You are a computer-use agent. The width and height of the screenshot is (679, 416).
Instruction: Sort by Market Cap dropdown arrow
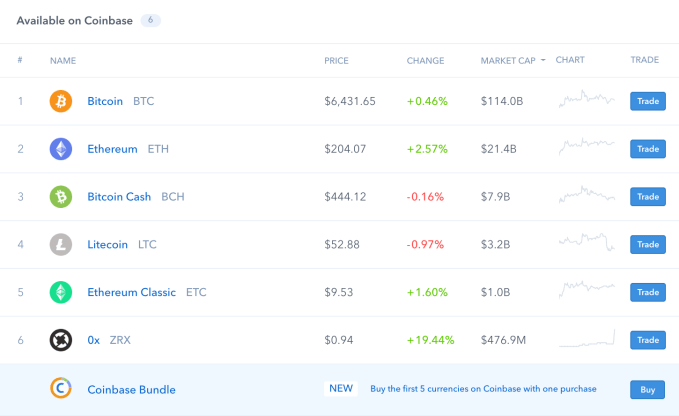543,61
